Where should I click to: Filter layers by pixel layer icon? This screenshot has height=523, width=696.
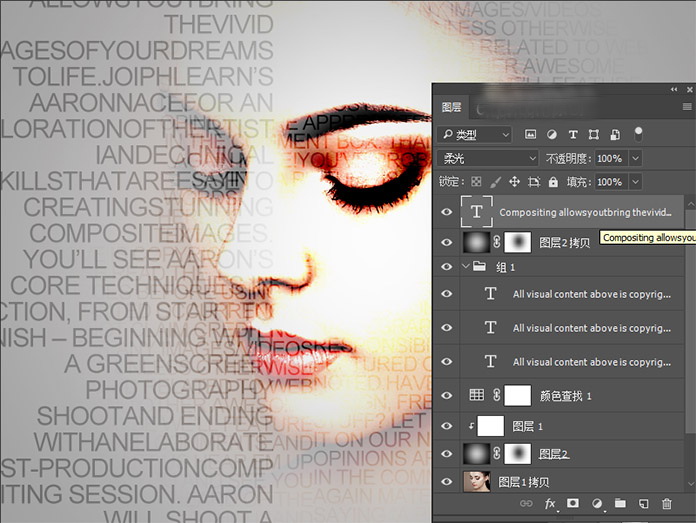tap(530, 134)
